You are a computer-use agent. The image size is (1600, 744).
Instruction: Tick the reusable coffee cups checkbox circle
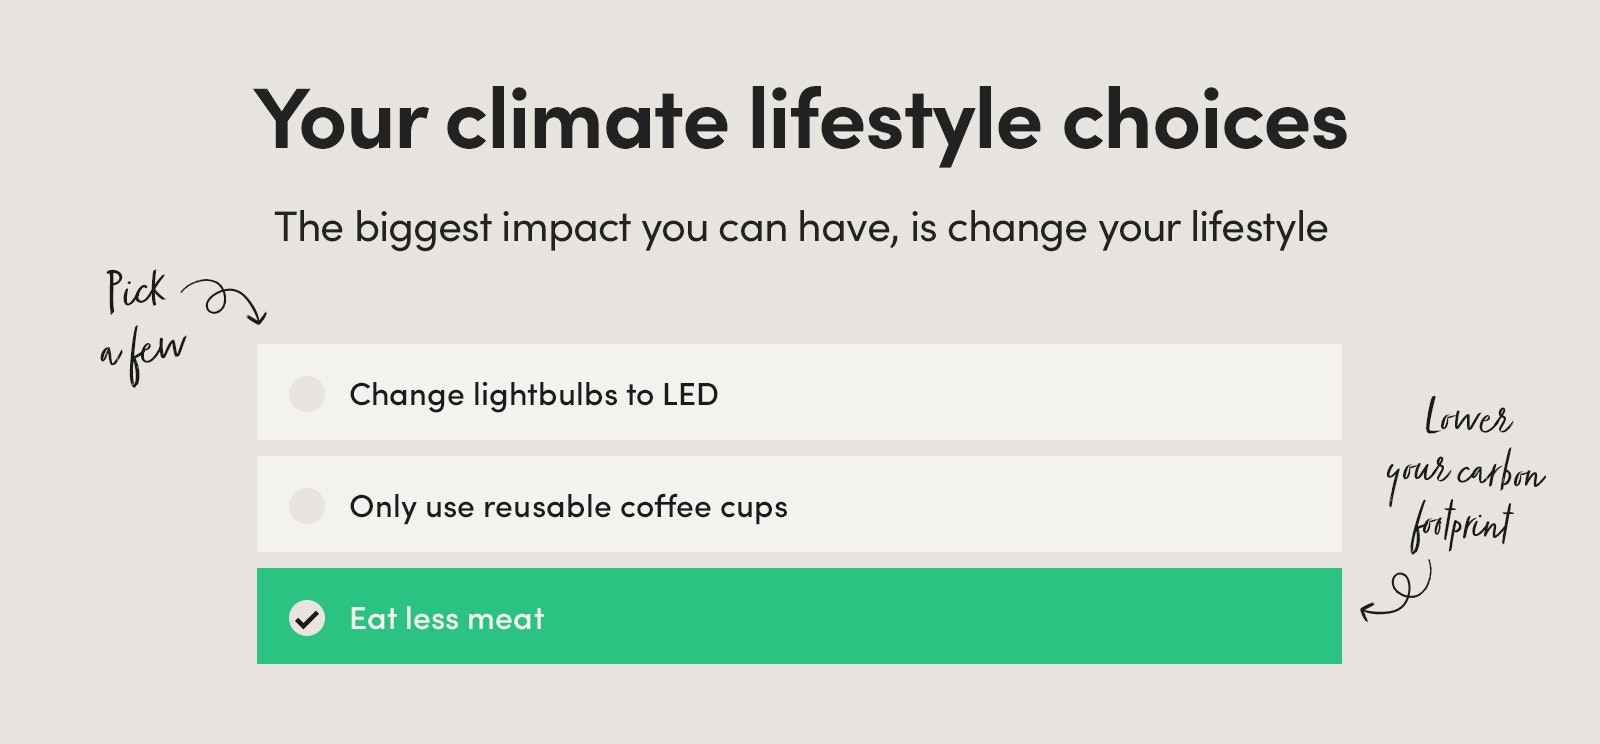[x=307, y=506]
